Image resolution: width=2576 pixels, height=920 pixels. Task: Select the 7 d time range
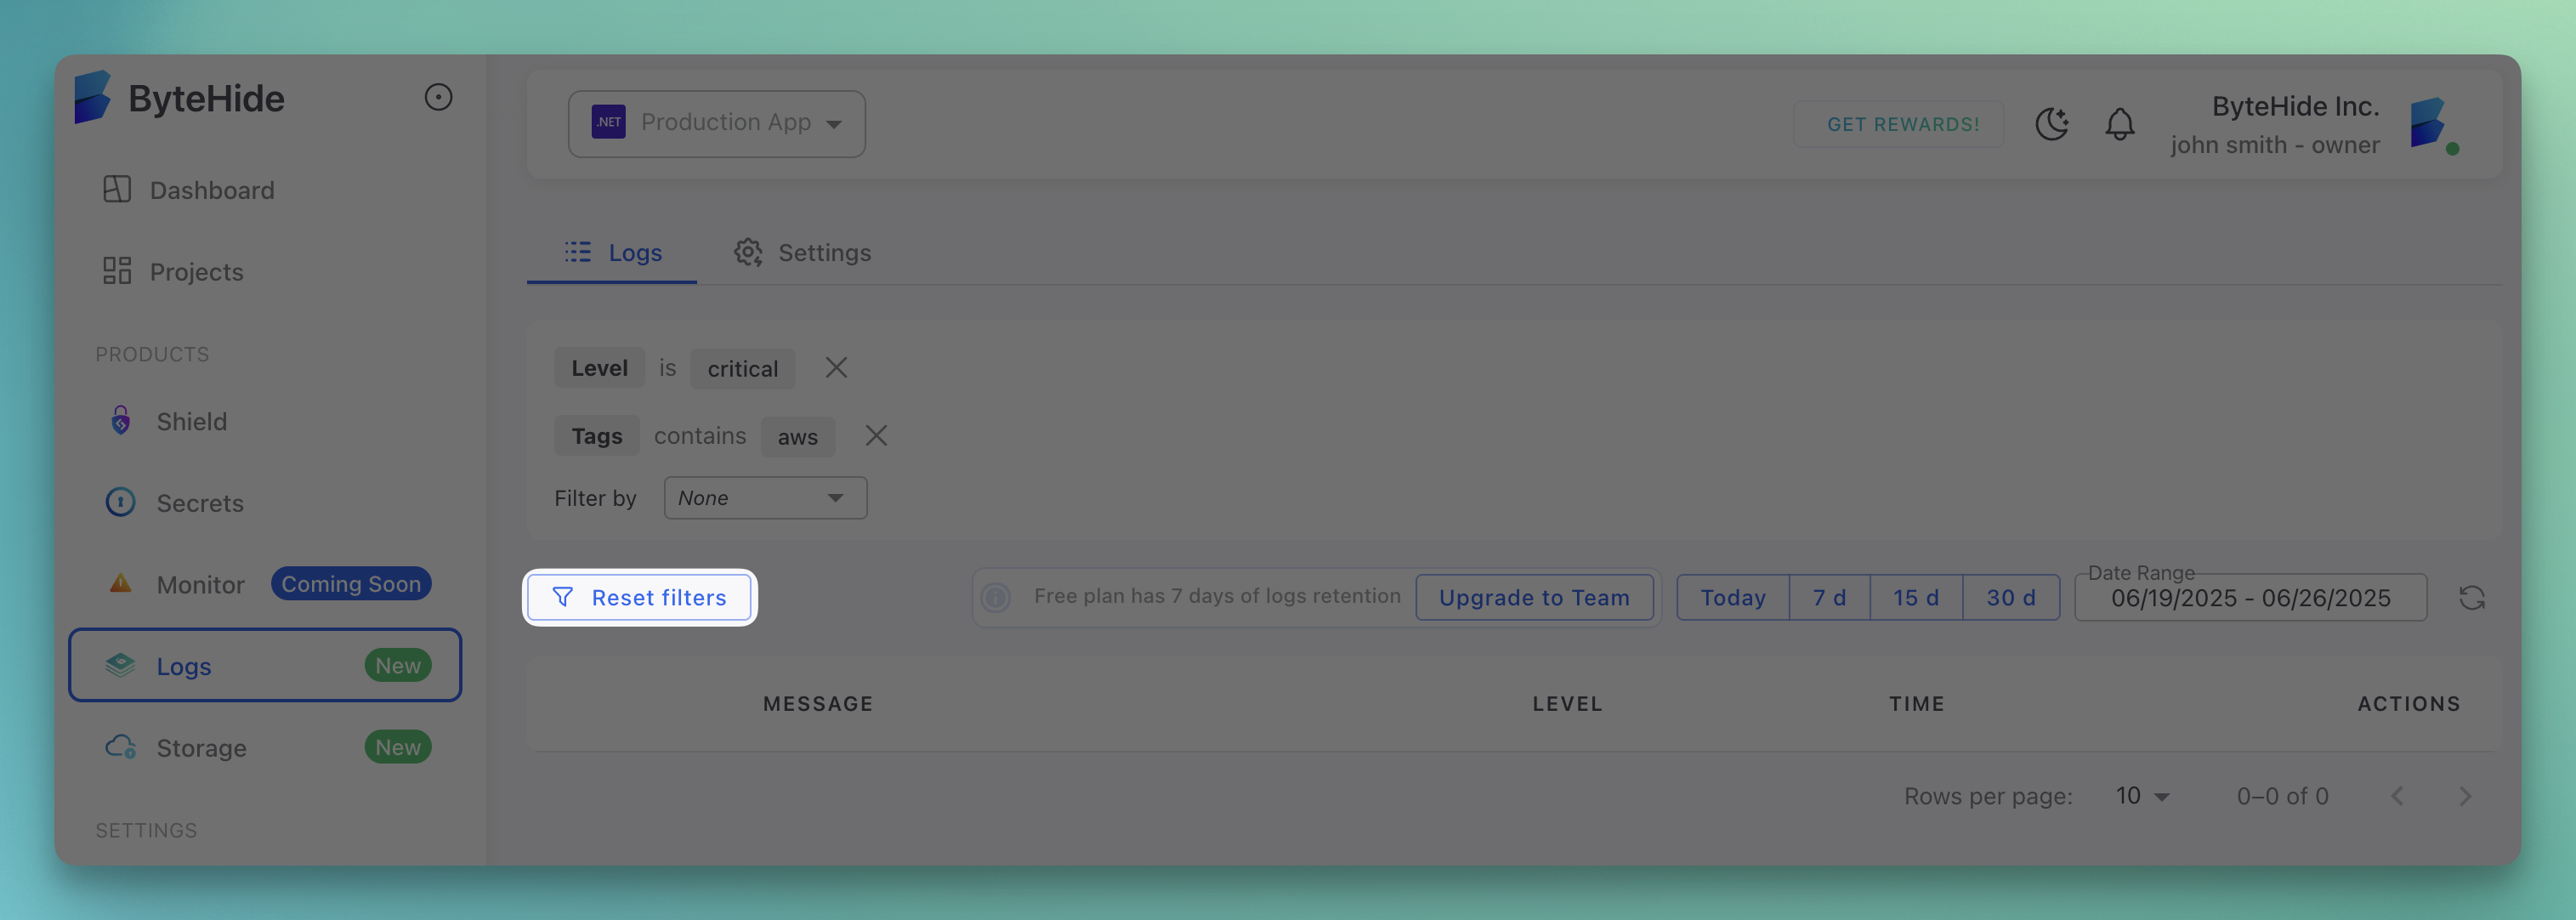tap(1828, 597)
